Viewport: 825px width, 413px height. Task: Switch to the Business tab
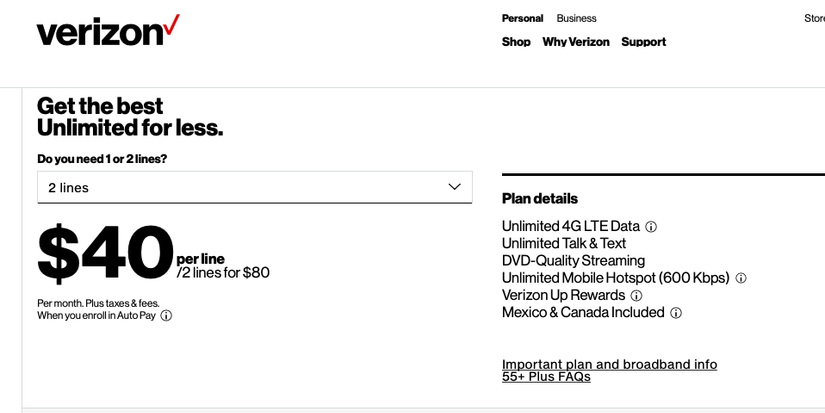pos(576,18)
